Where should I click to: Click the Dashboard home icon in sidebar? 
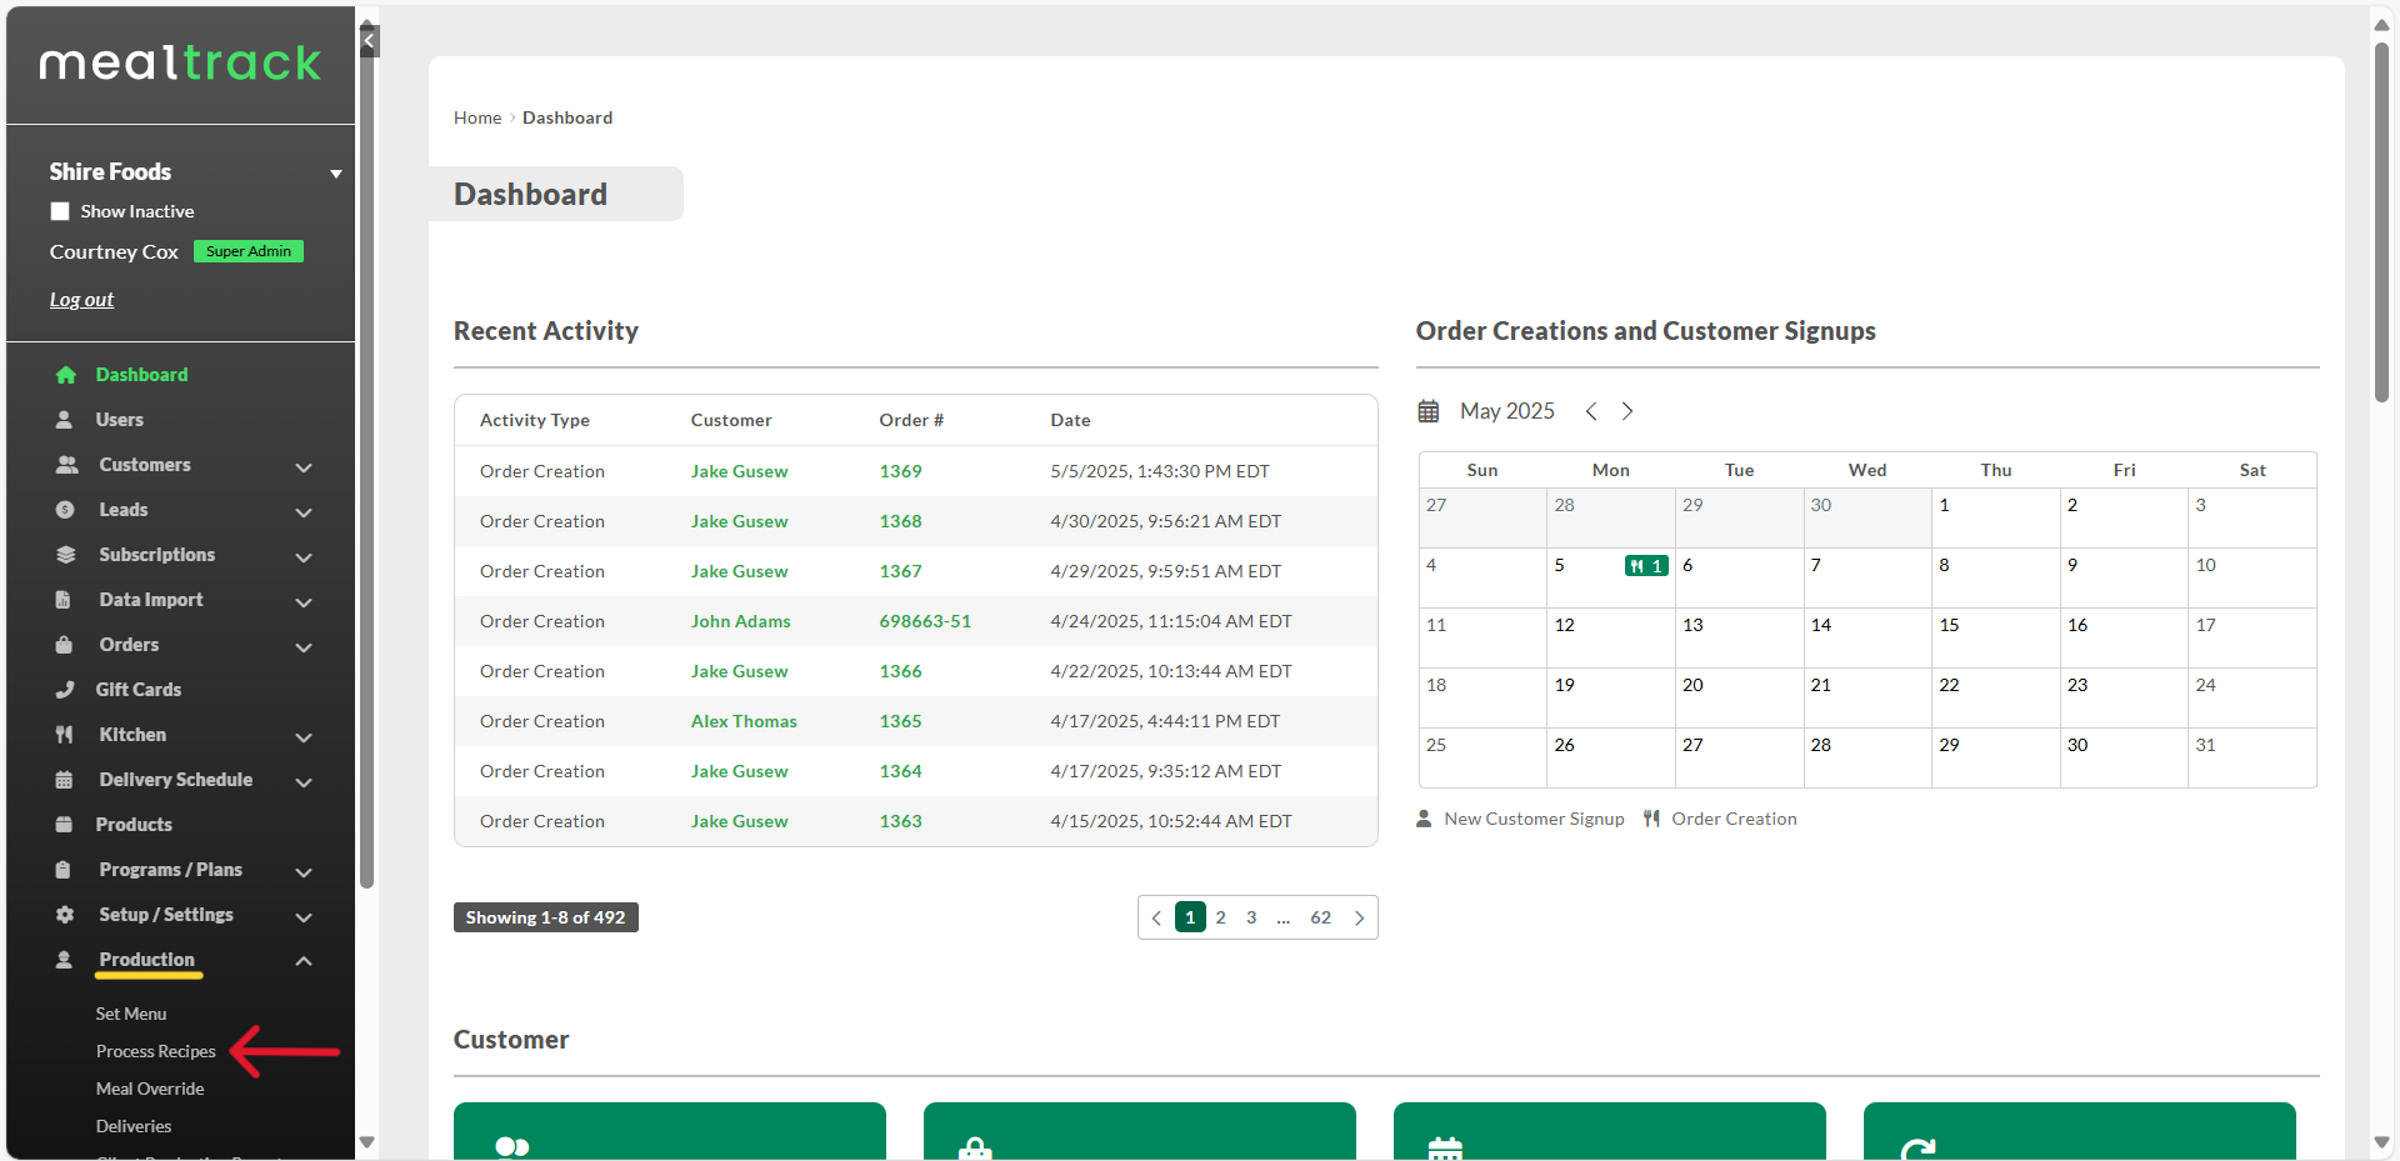click(66, 375)
